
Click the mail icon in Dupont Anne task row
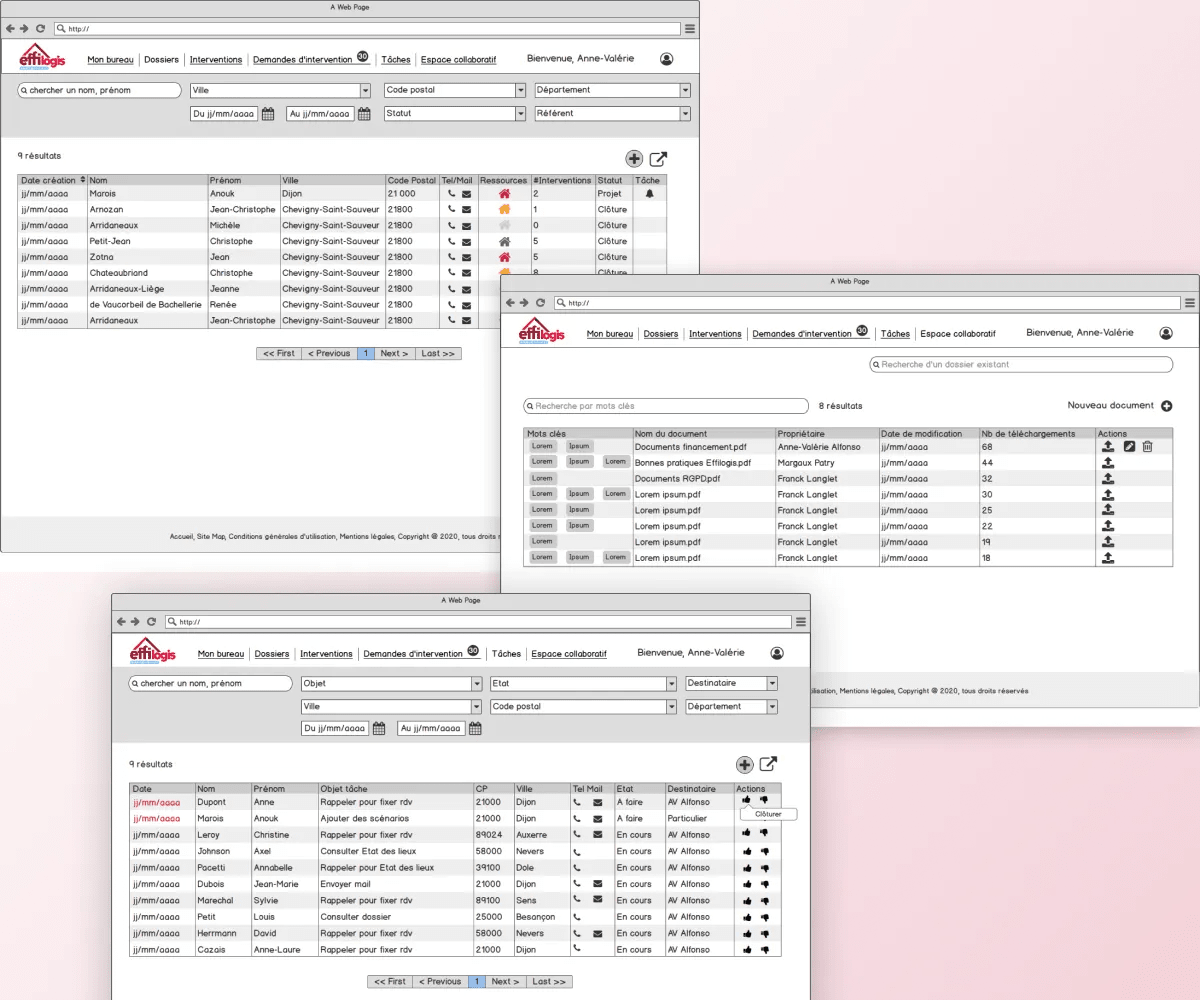(x=597, y=802)
